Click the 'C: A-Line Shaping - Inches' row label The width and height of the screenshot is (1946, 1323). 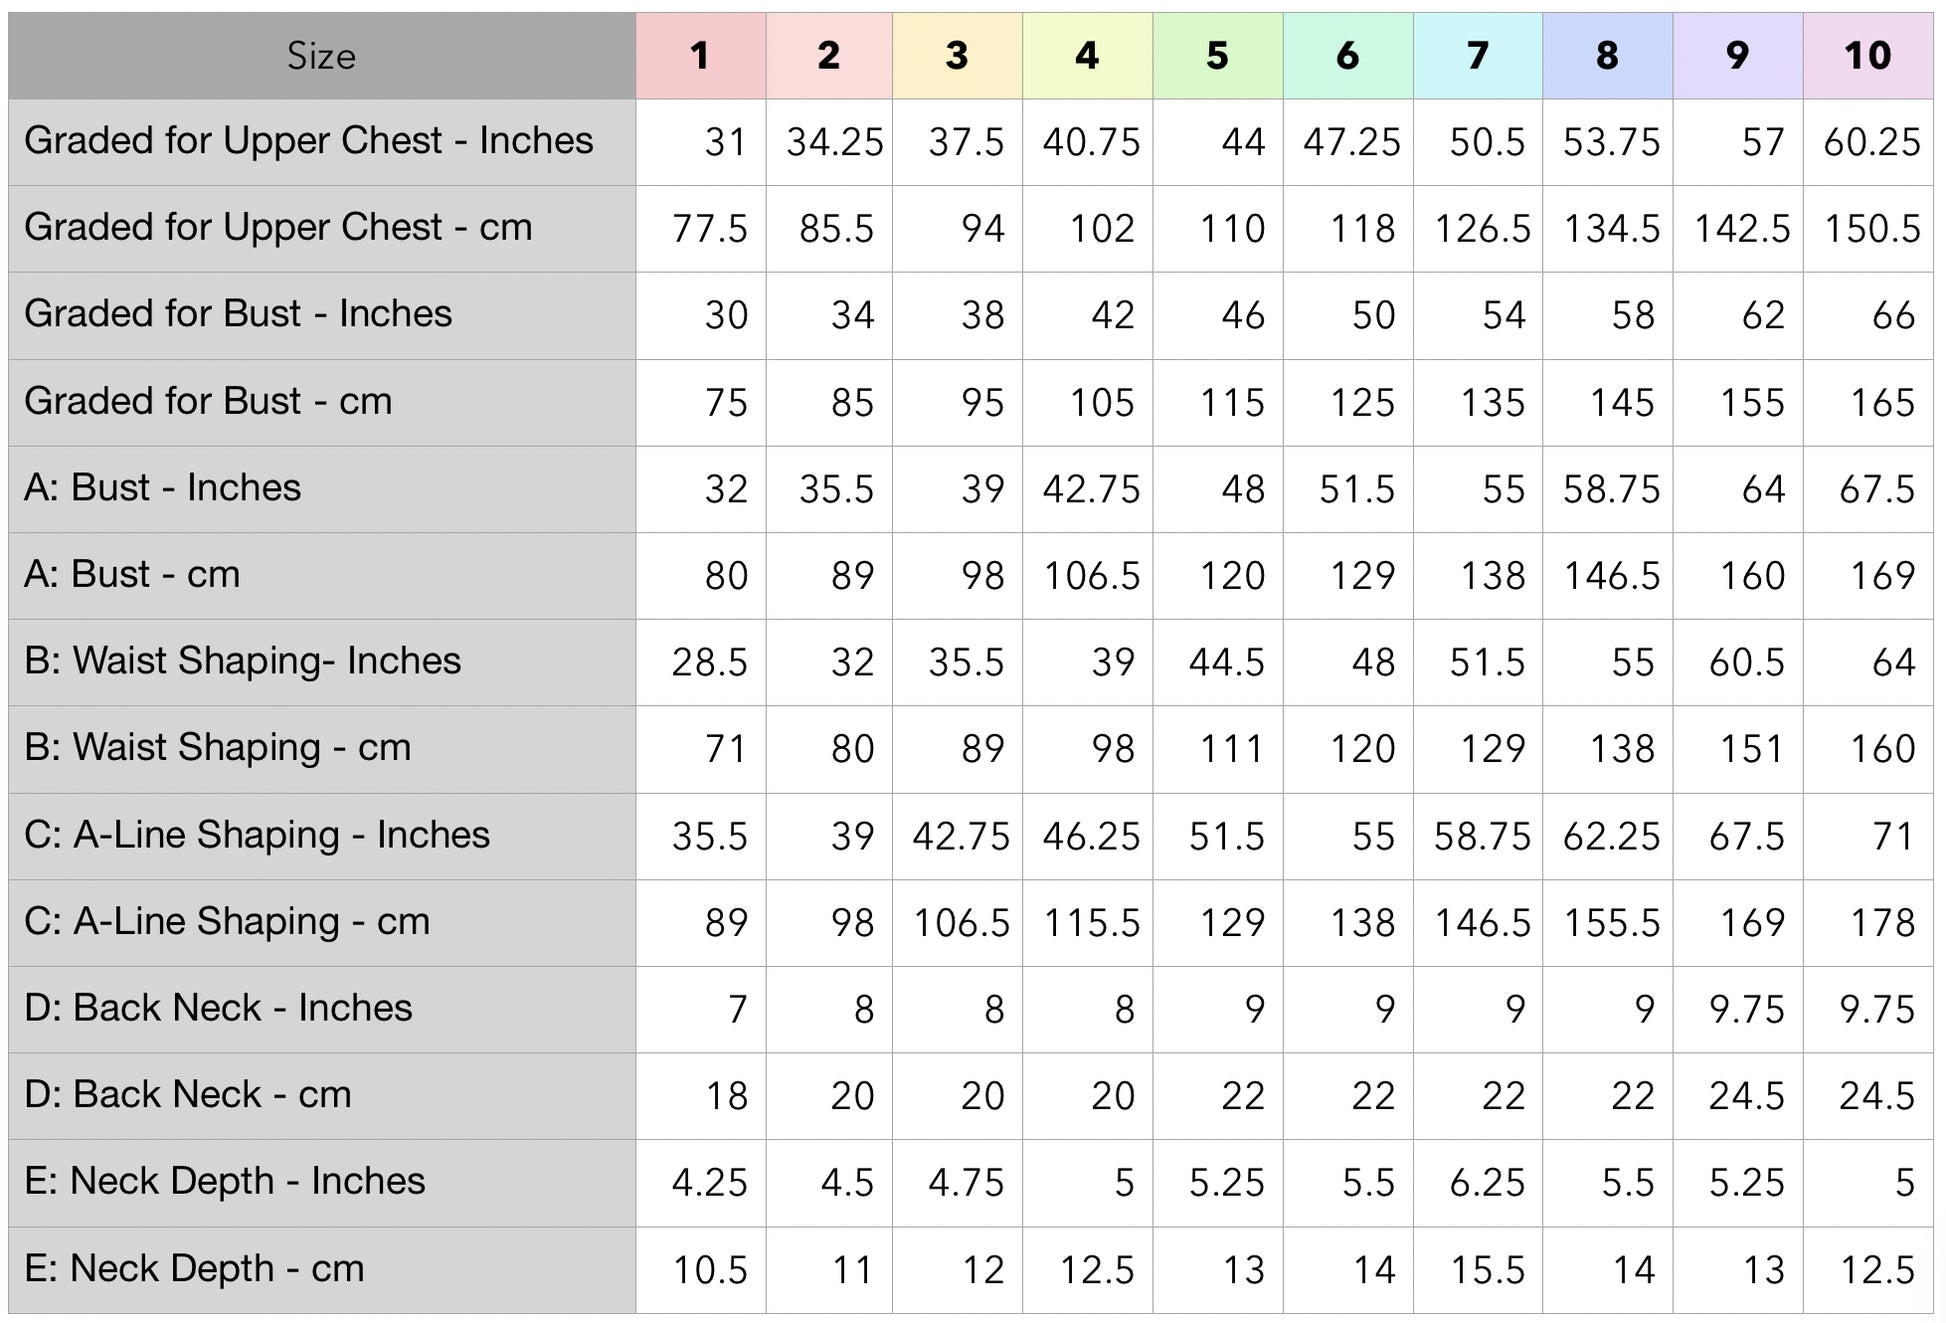[x=257, y=835]
